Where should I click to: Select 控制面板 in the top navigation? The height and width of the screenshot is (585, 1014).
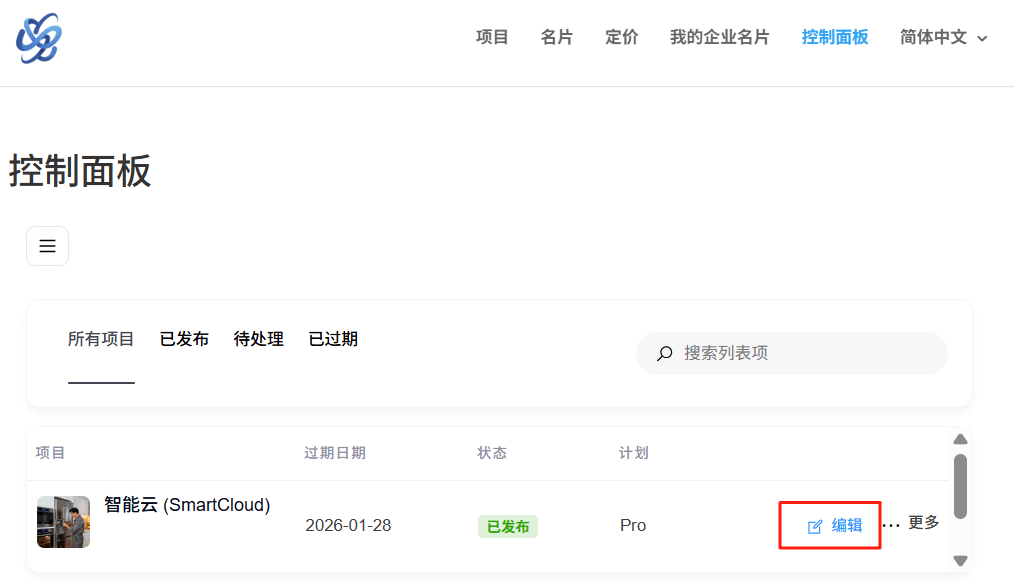tap(835, 37)
